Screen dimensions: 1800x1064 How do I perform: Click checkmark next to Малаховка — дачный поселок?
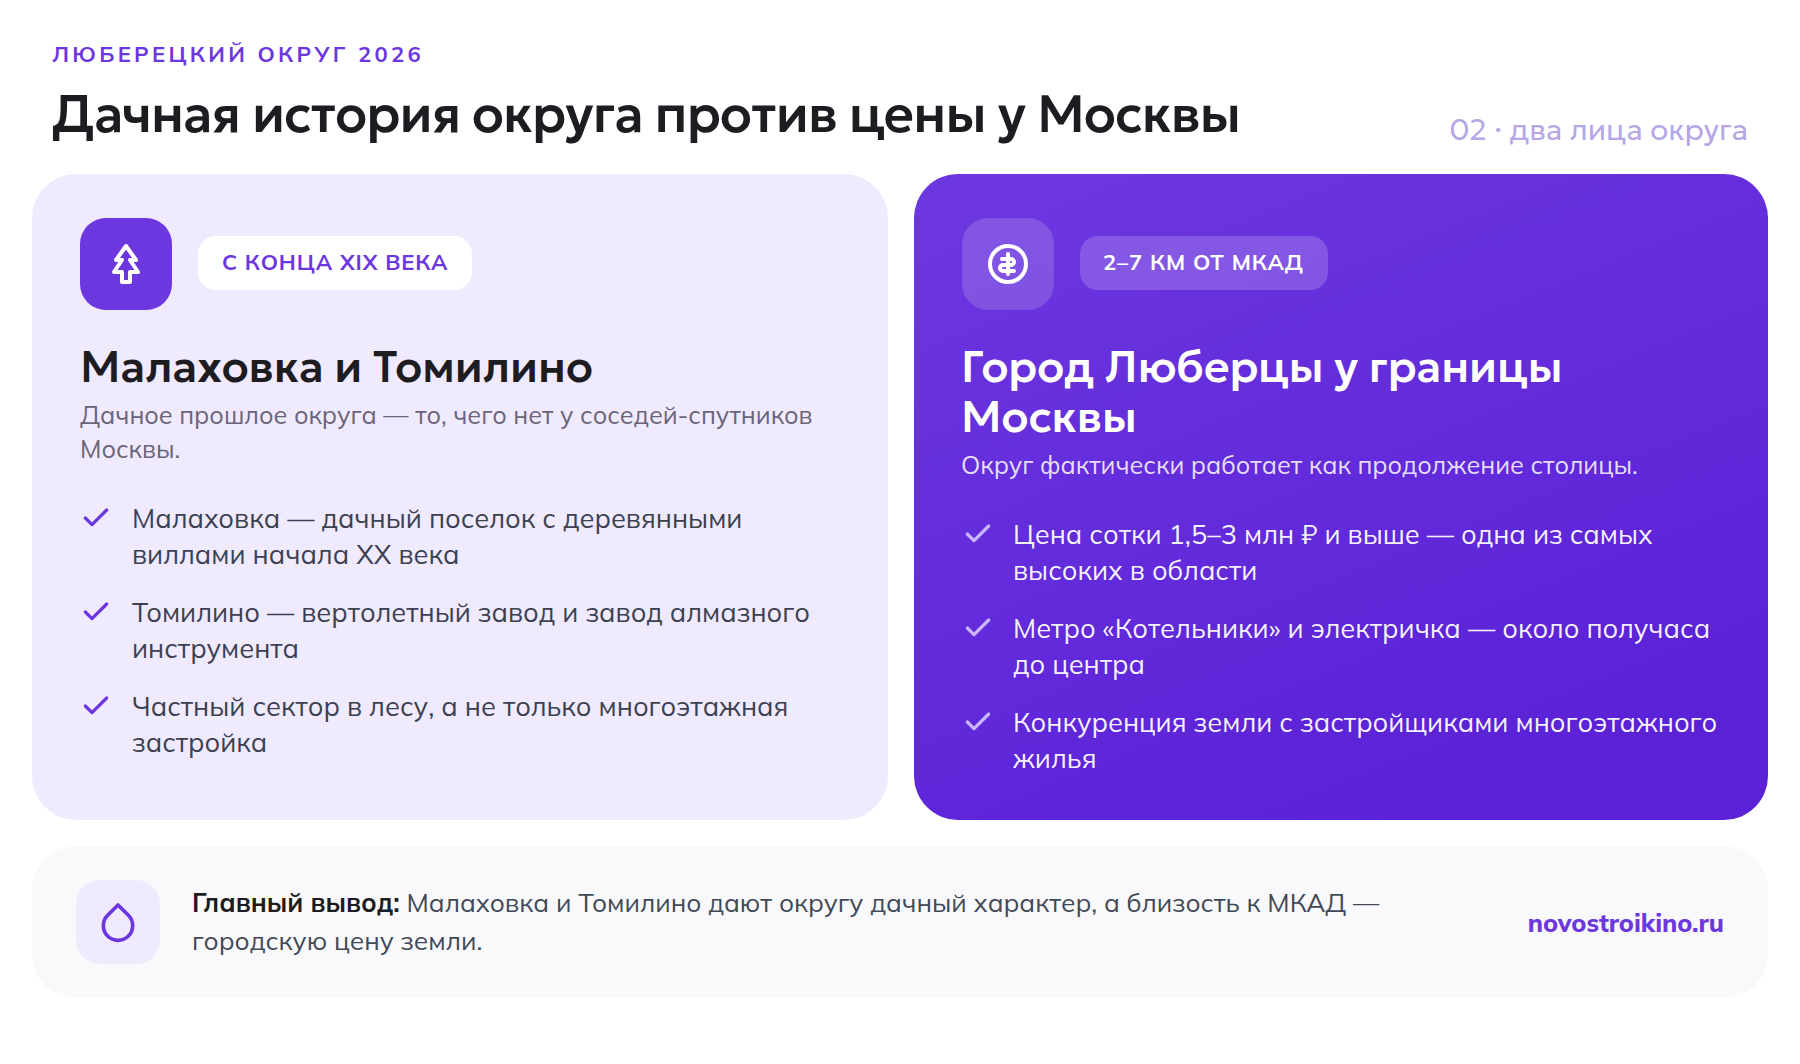point(96,518)
